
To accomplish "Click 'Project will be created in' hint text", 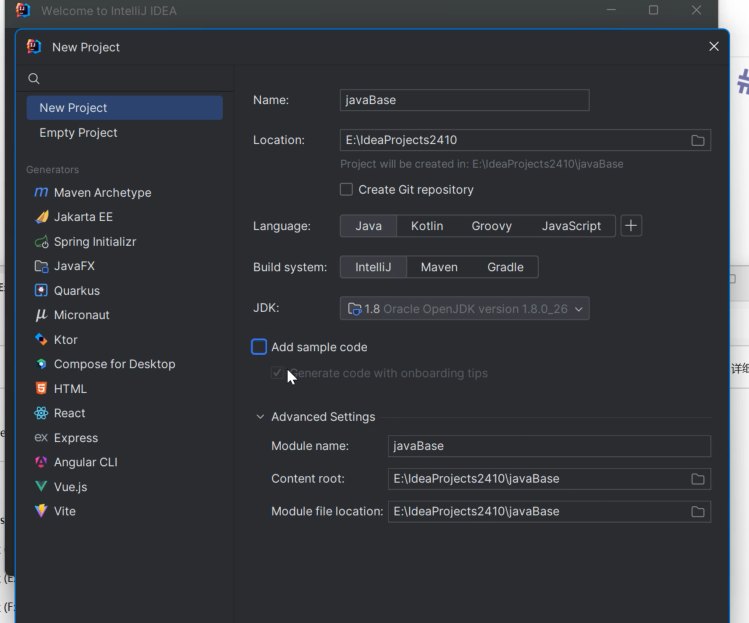I will [x=482, y=164].
